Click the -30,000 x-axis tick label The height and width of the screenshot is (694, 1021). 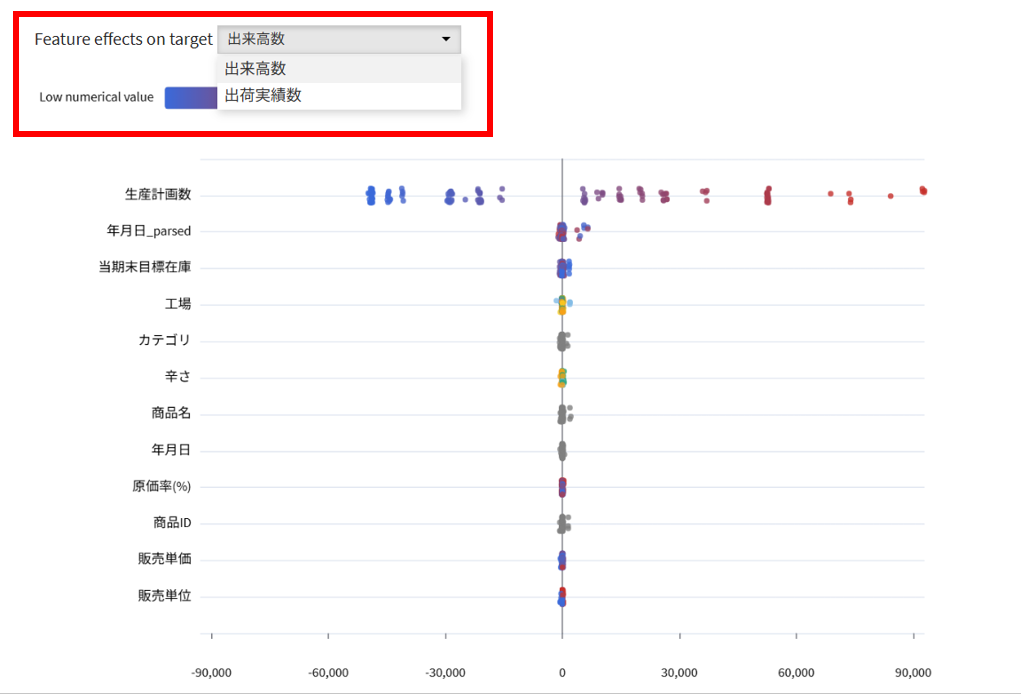[445, 673]
